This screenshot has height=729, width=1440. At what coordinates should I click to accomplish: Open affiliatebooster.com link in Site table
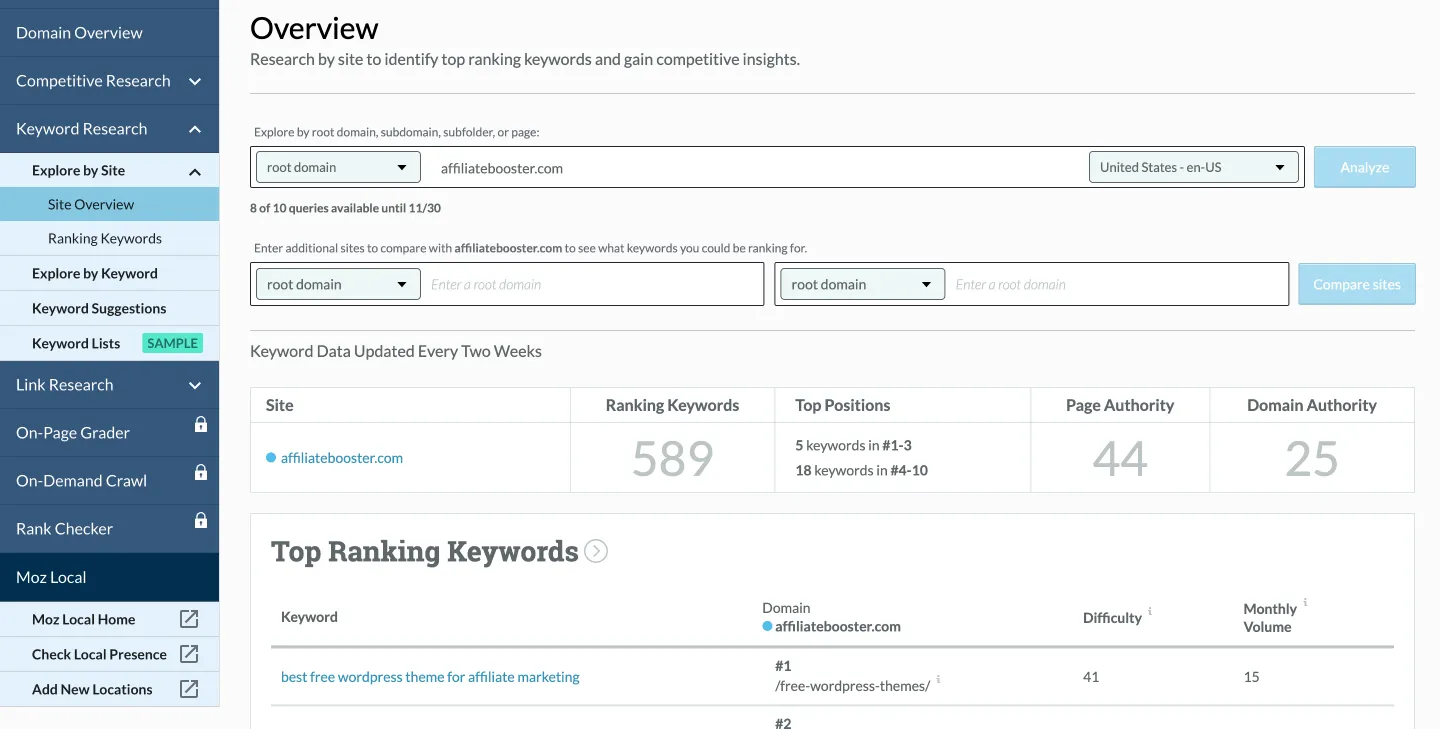pyautogui.click(x=342, y=458)
